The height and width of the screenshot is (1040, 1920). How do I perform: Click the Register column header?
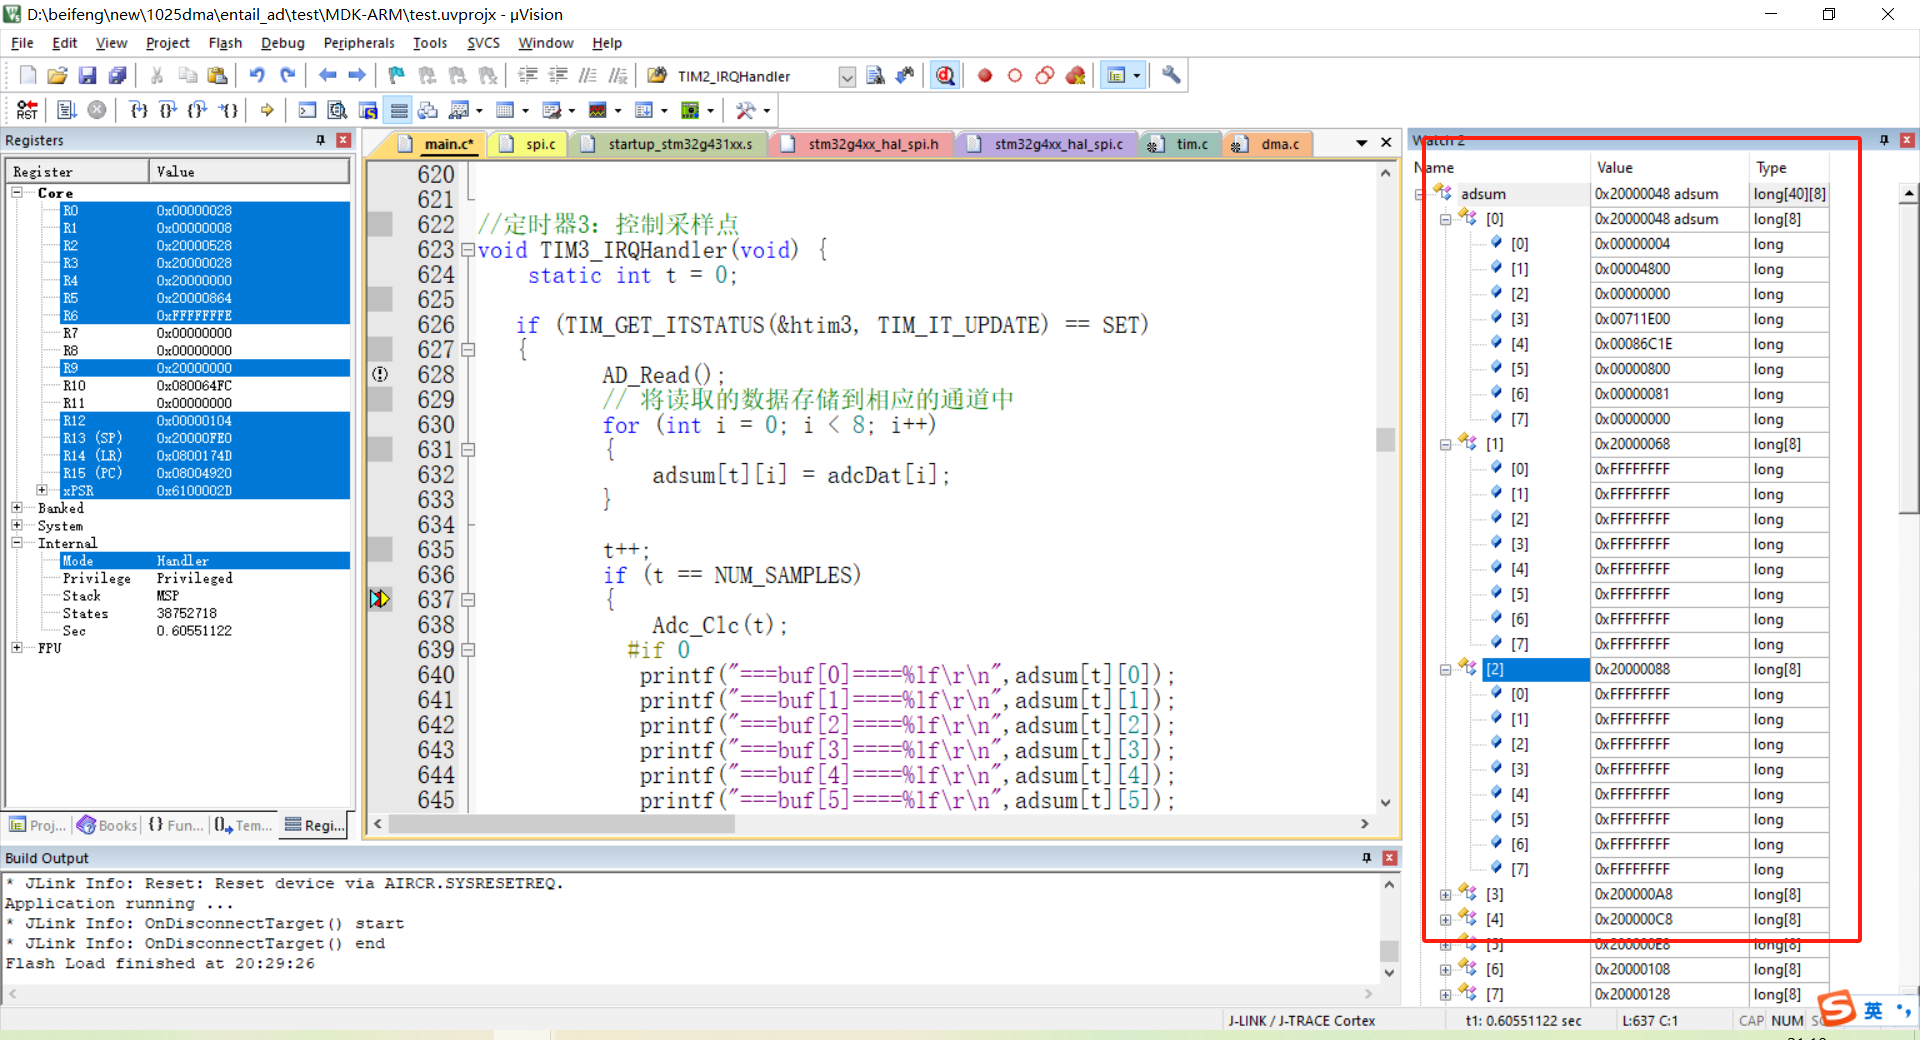77,172
